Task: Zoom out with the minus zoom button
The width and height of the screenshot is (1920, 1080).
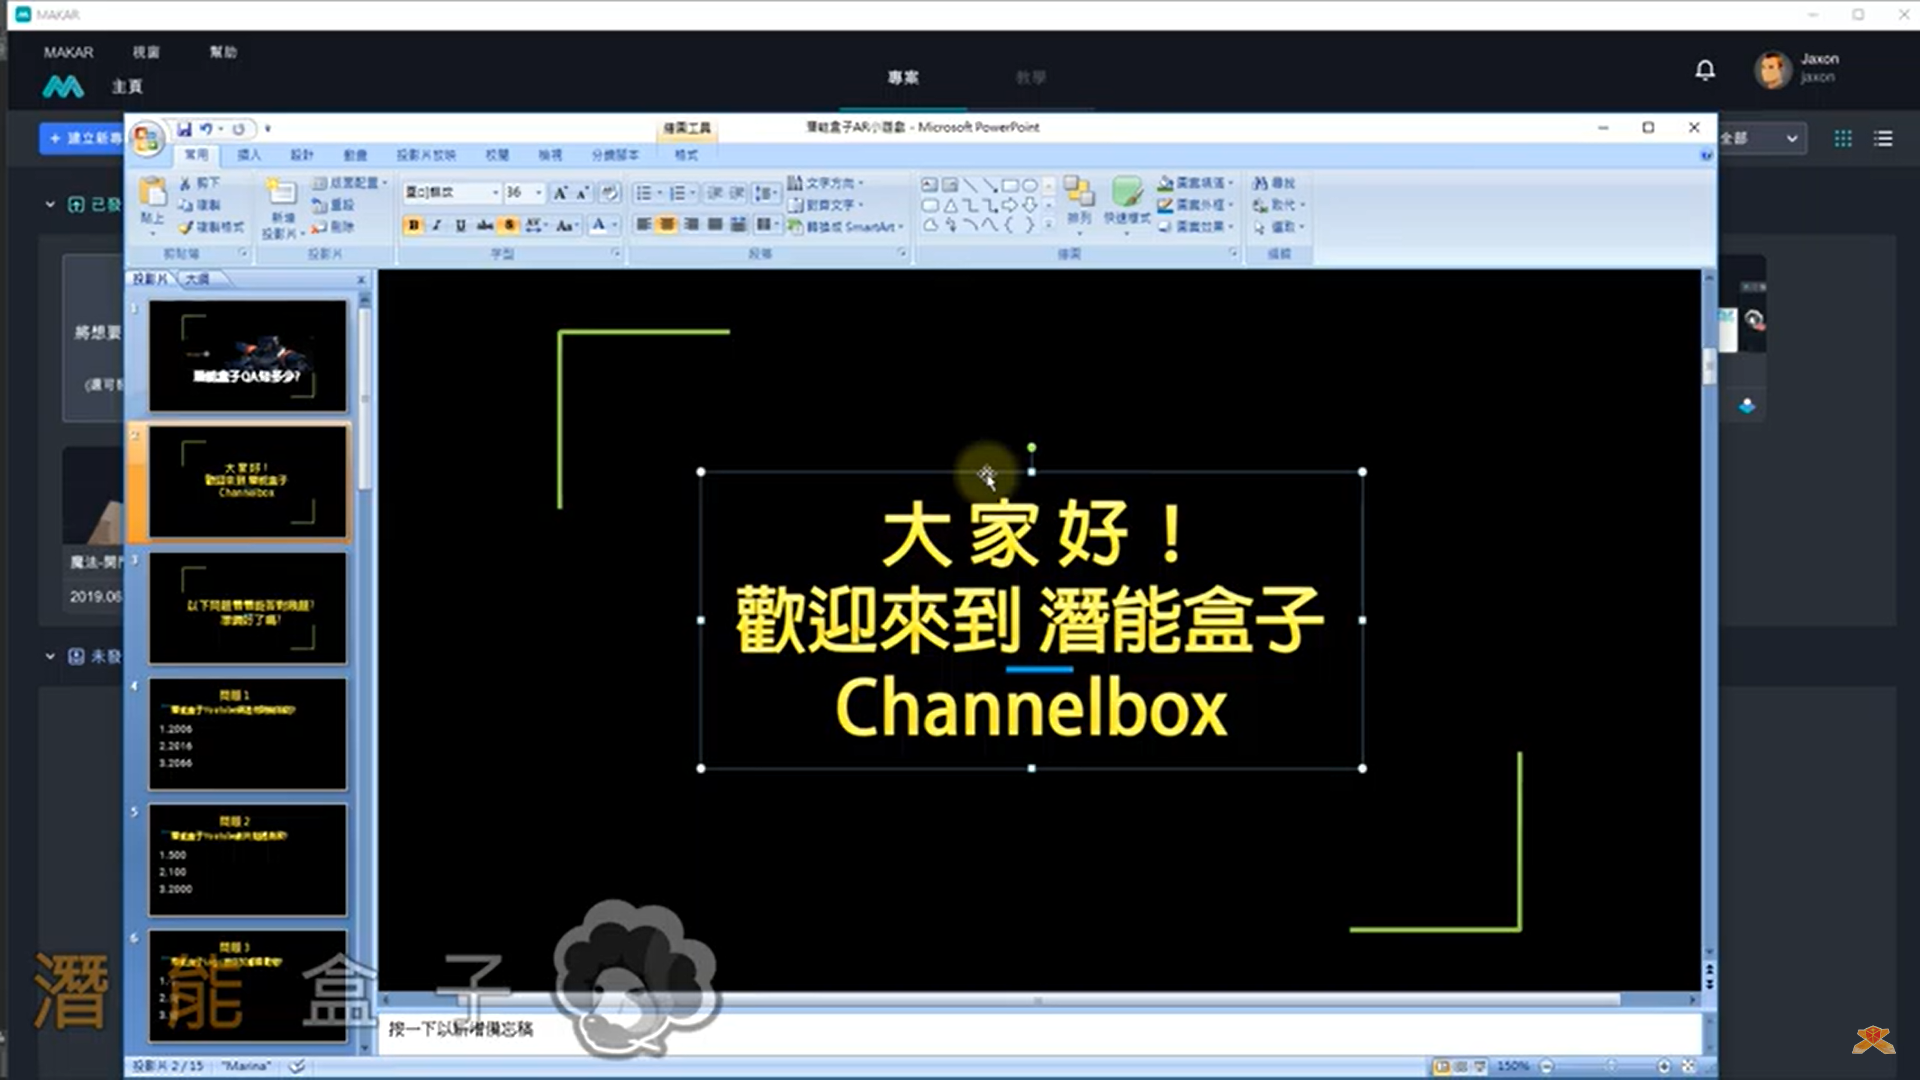Action: [x=1546, y=1066]
